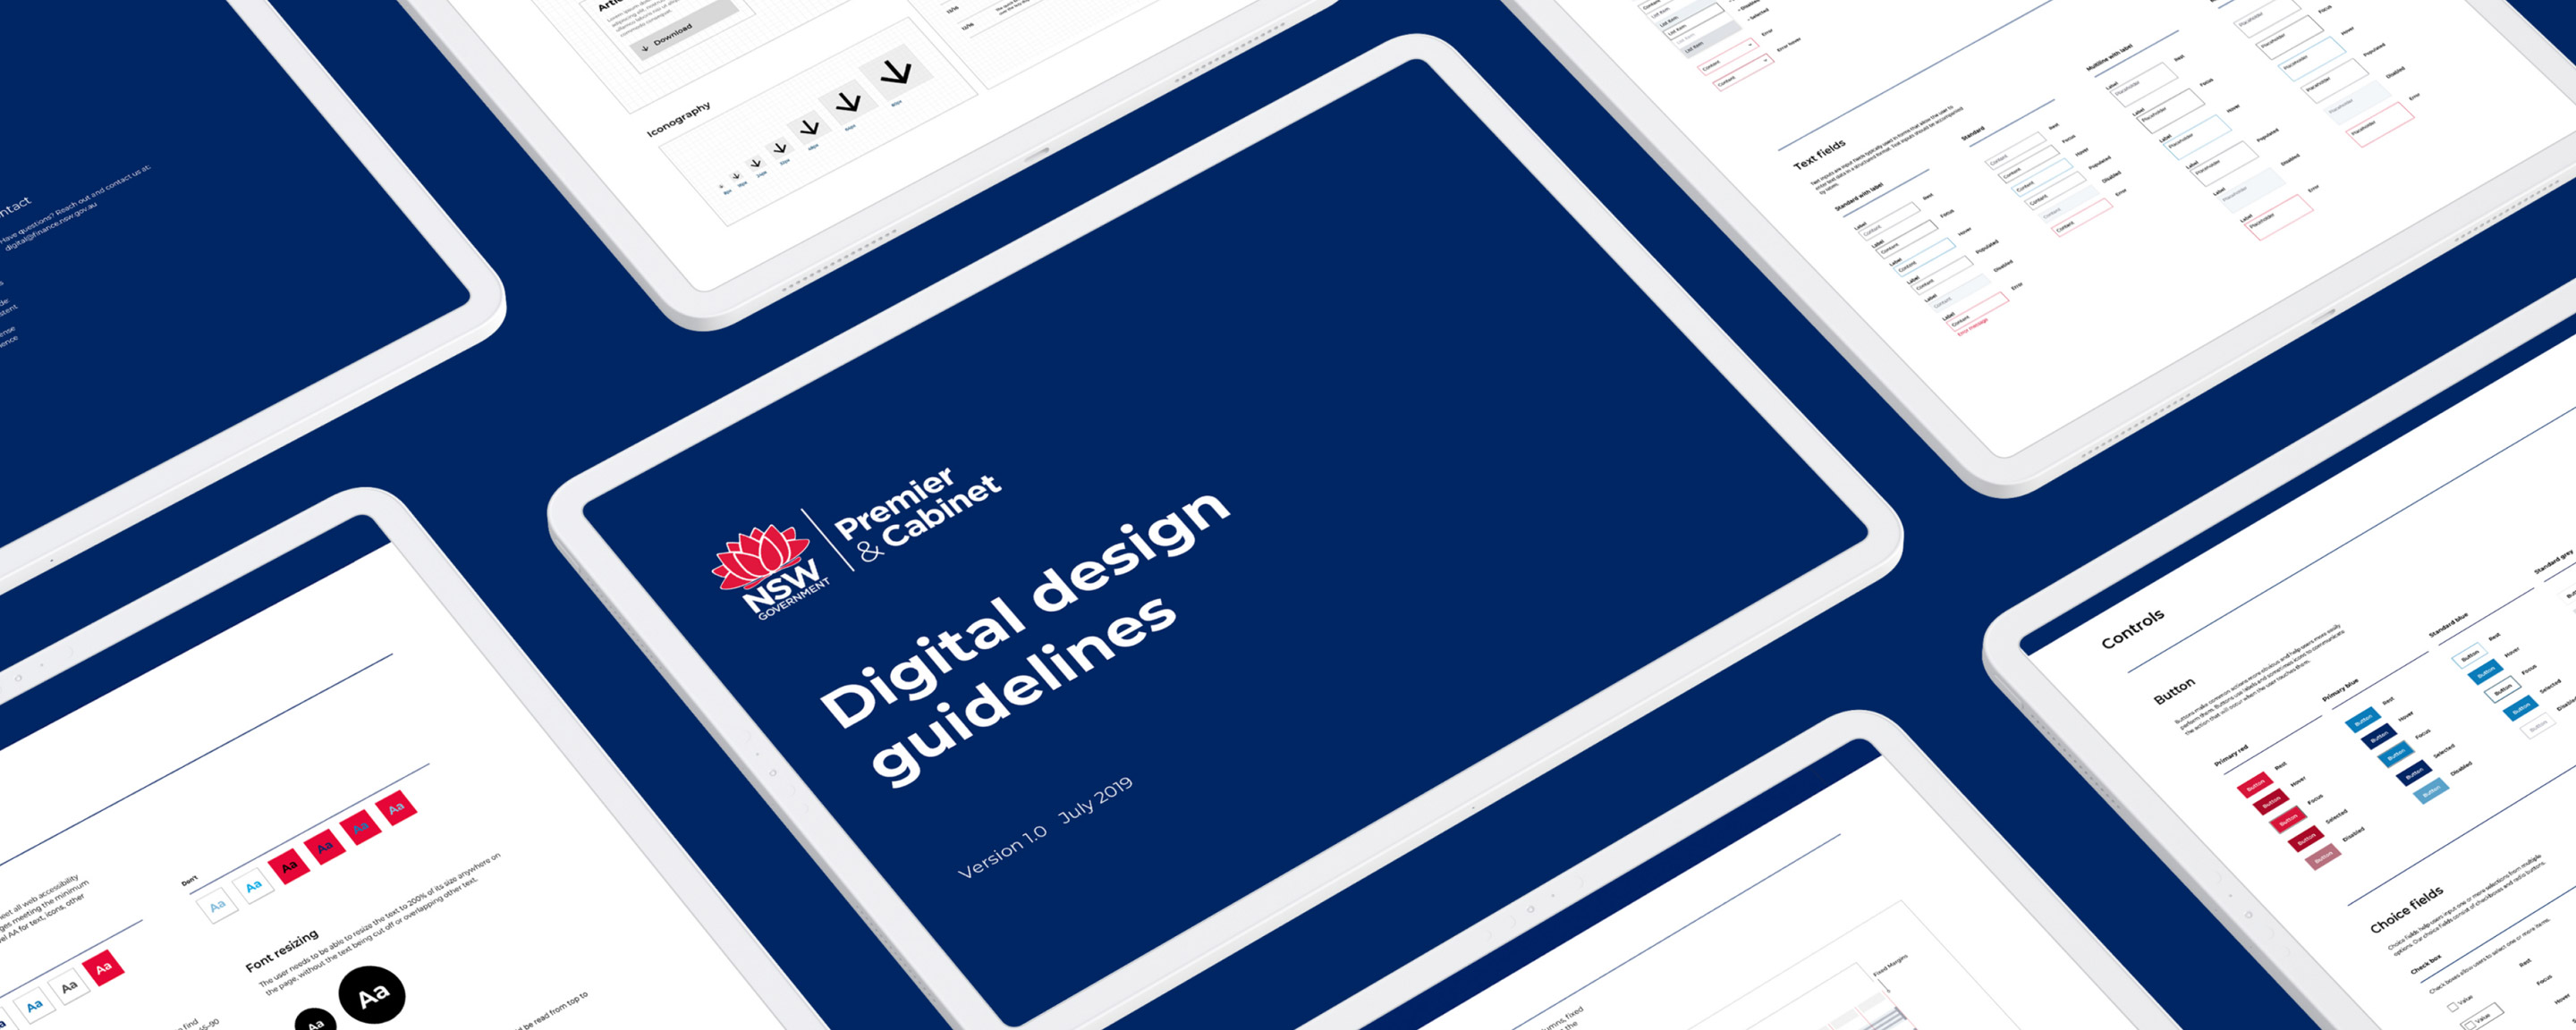Screen dimensions: 2576x1030
Task: Click the Primary blue Disabled button
Action: point(2432,791)
